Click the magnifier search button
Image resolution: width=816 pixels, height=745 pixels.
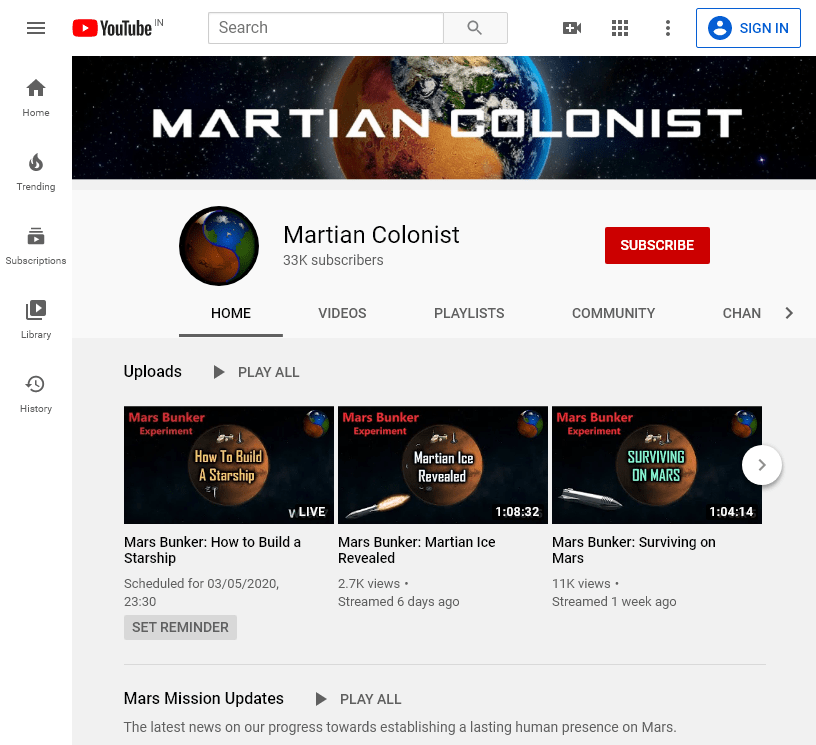pyautogui.click(x=475, y=28)
